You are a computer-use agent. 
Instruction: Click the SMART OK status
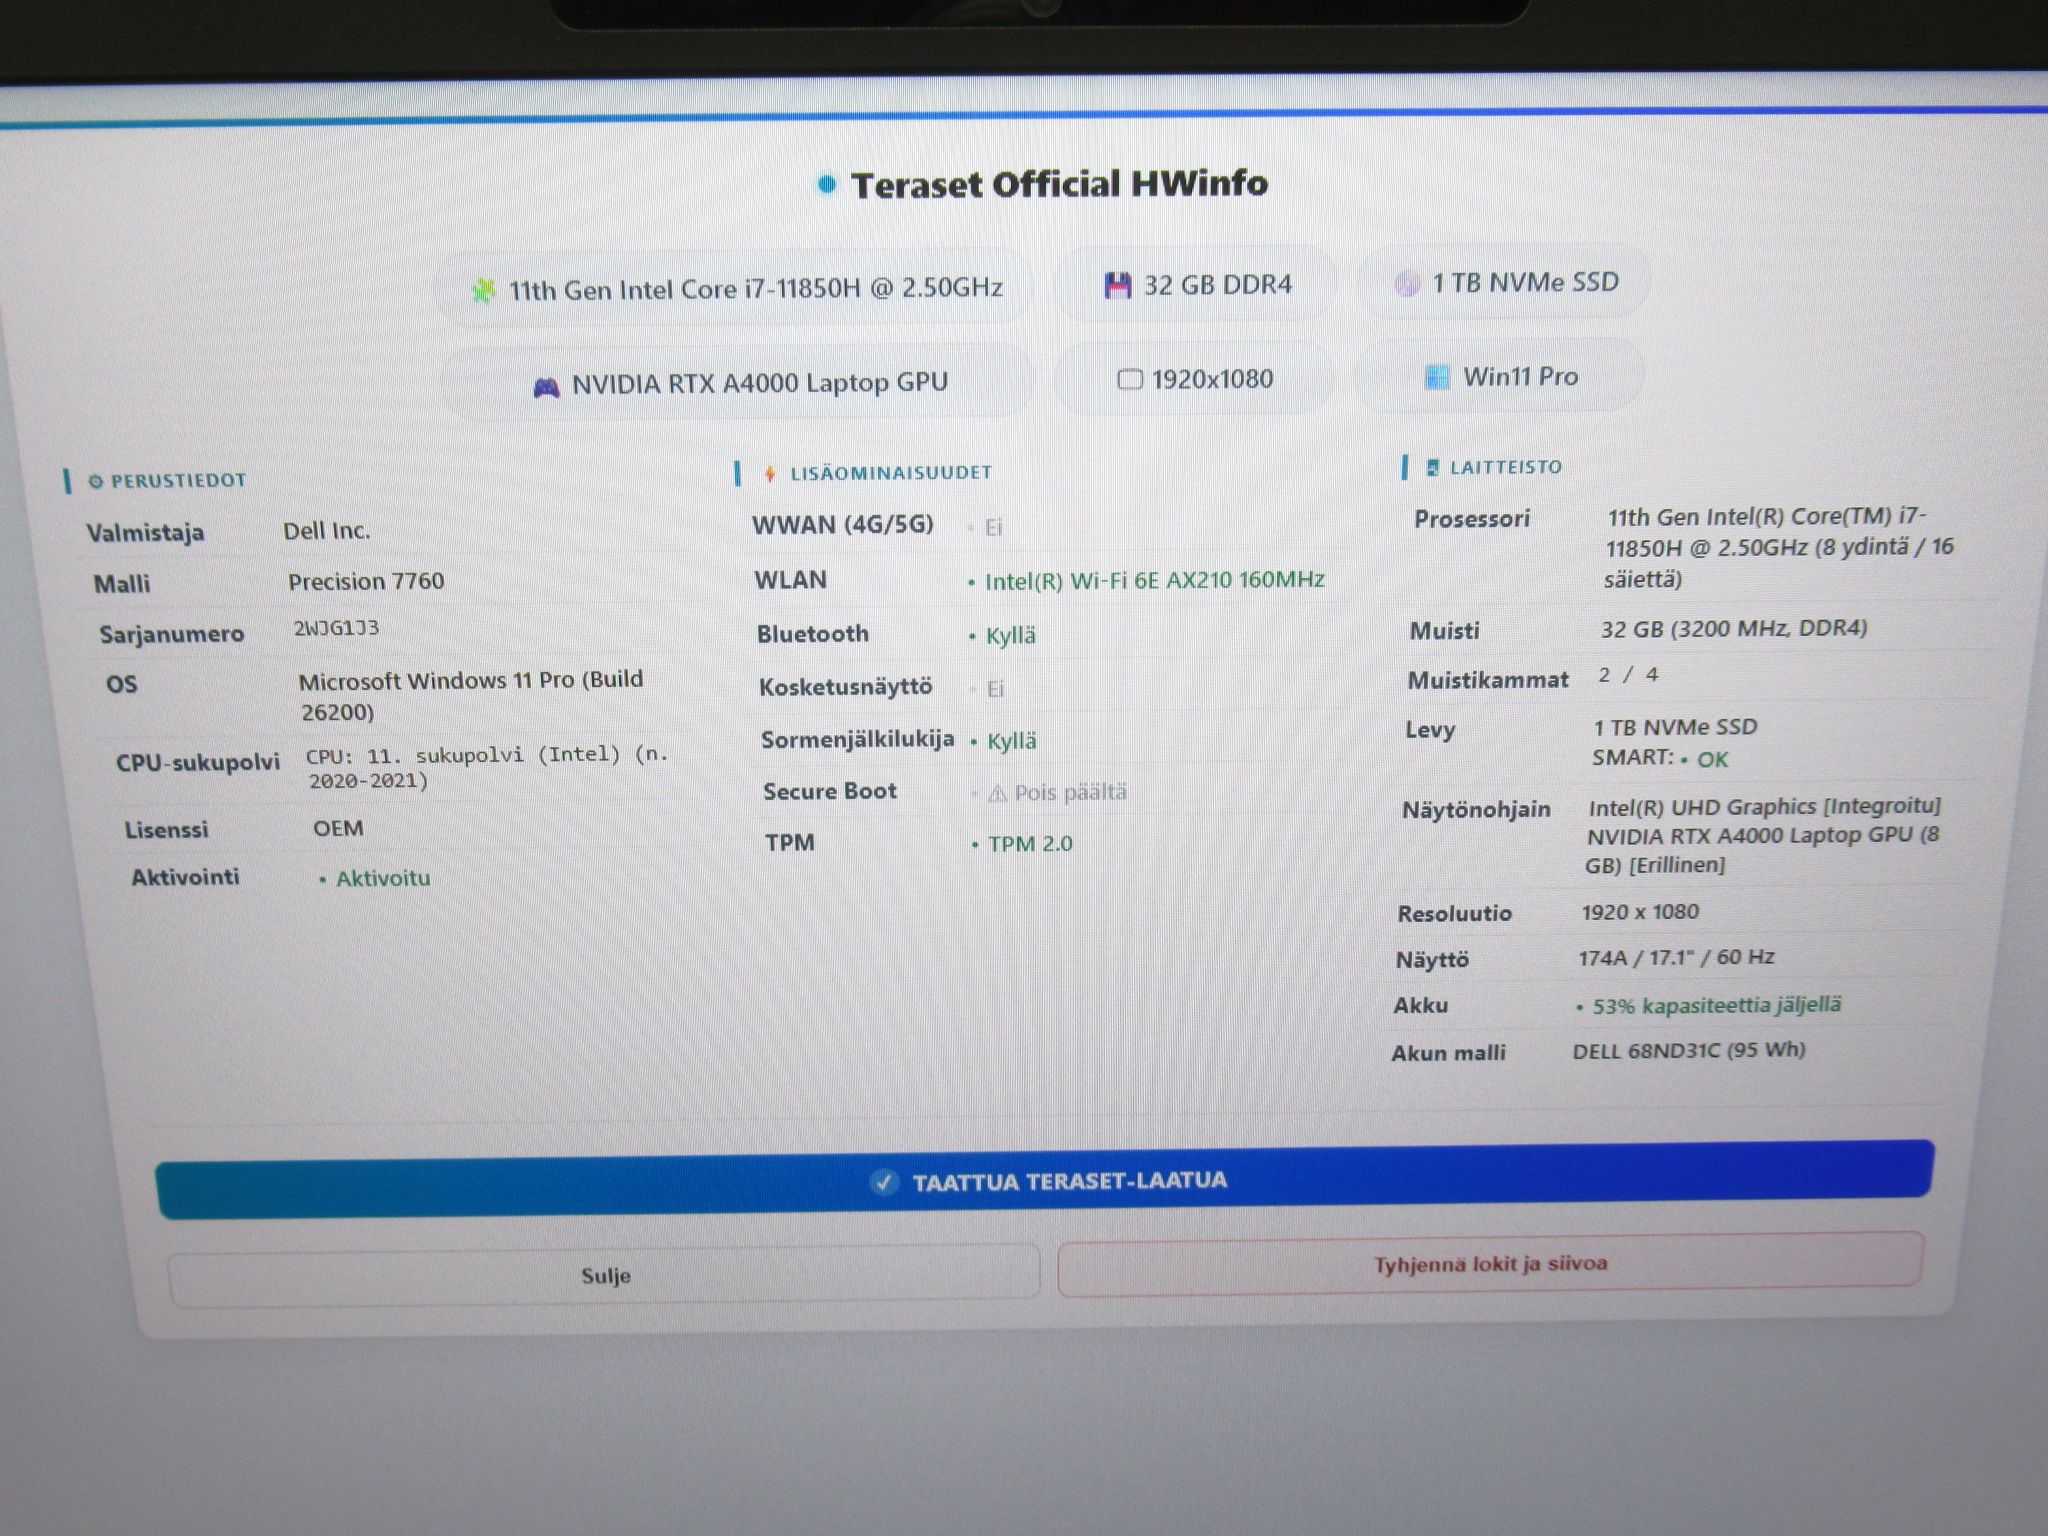pyautogui.click(x=1660, y=758)
